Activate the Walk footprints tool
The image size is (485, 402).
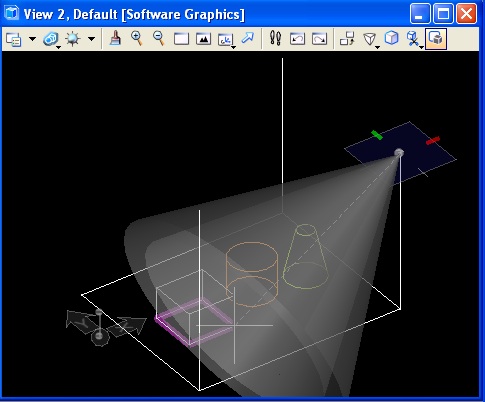point(275,38)
